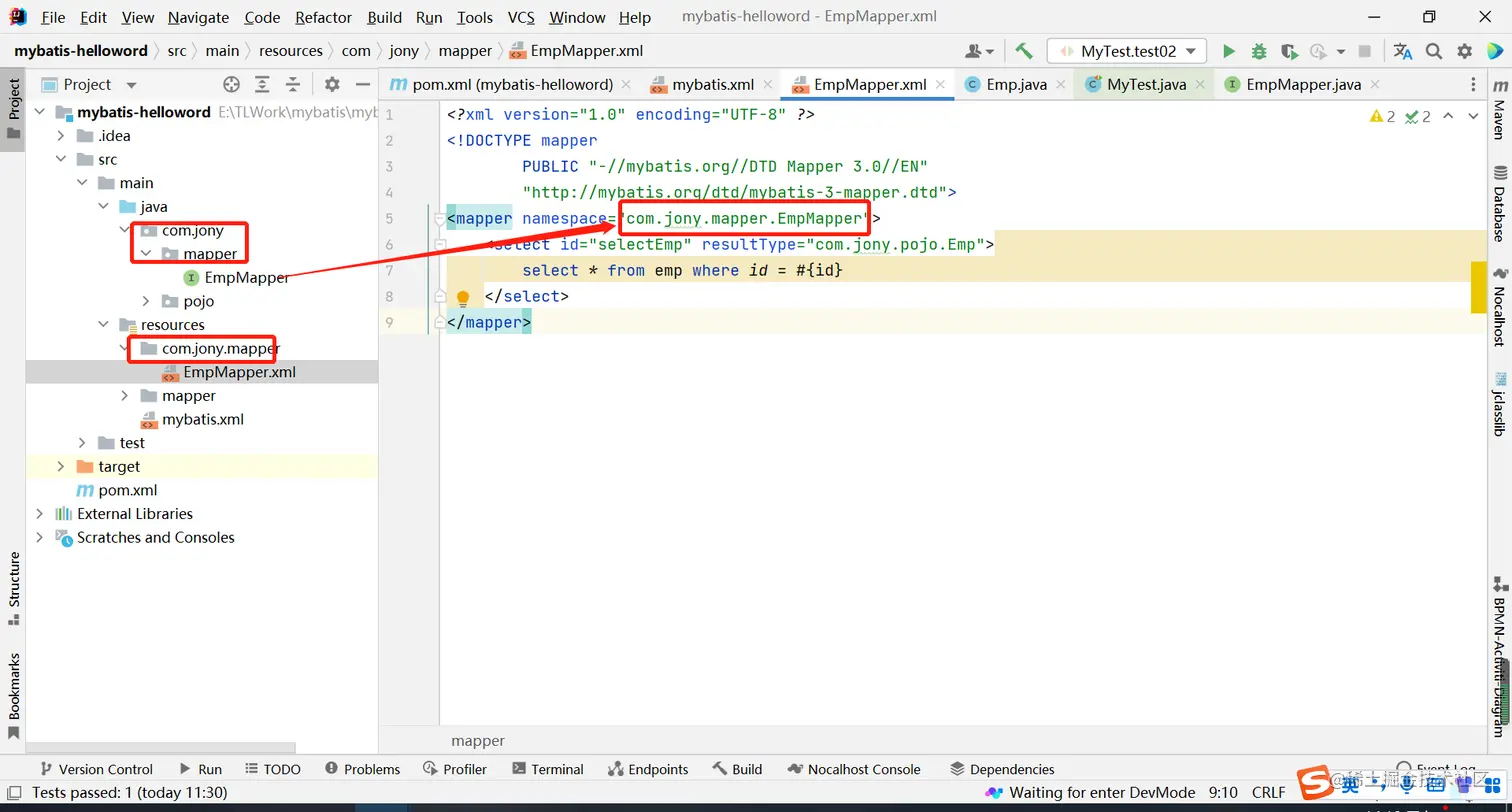Click the 9:10 caret position indicator

click(x=1223, y=793)
